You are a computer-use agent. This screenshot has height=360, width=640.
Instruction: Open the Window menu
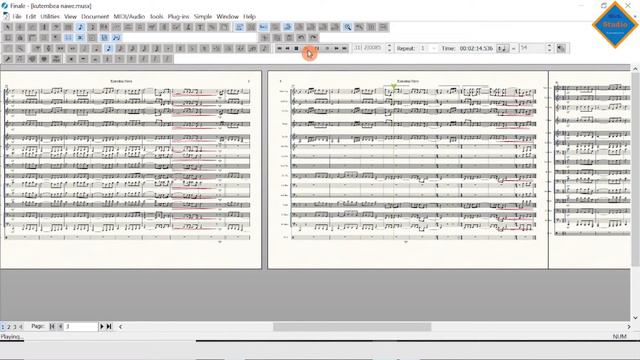(x=227, y=16)
